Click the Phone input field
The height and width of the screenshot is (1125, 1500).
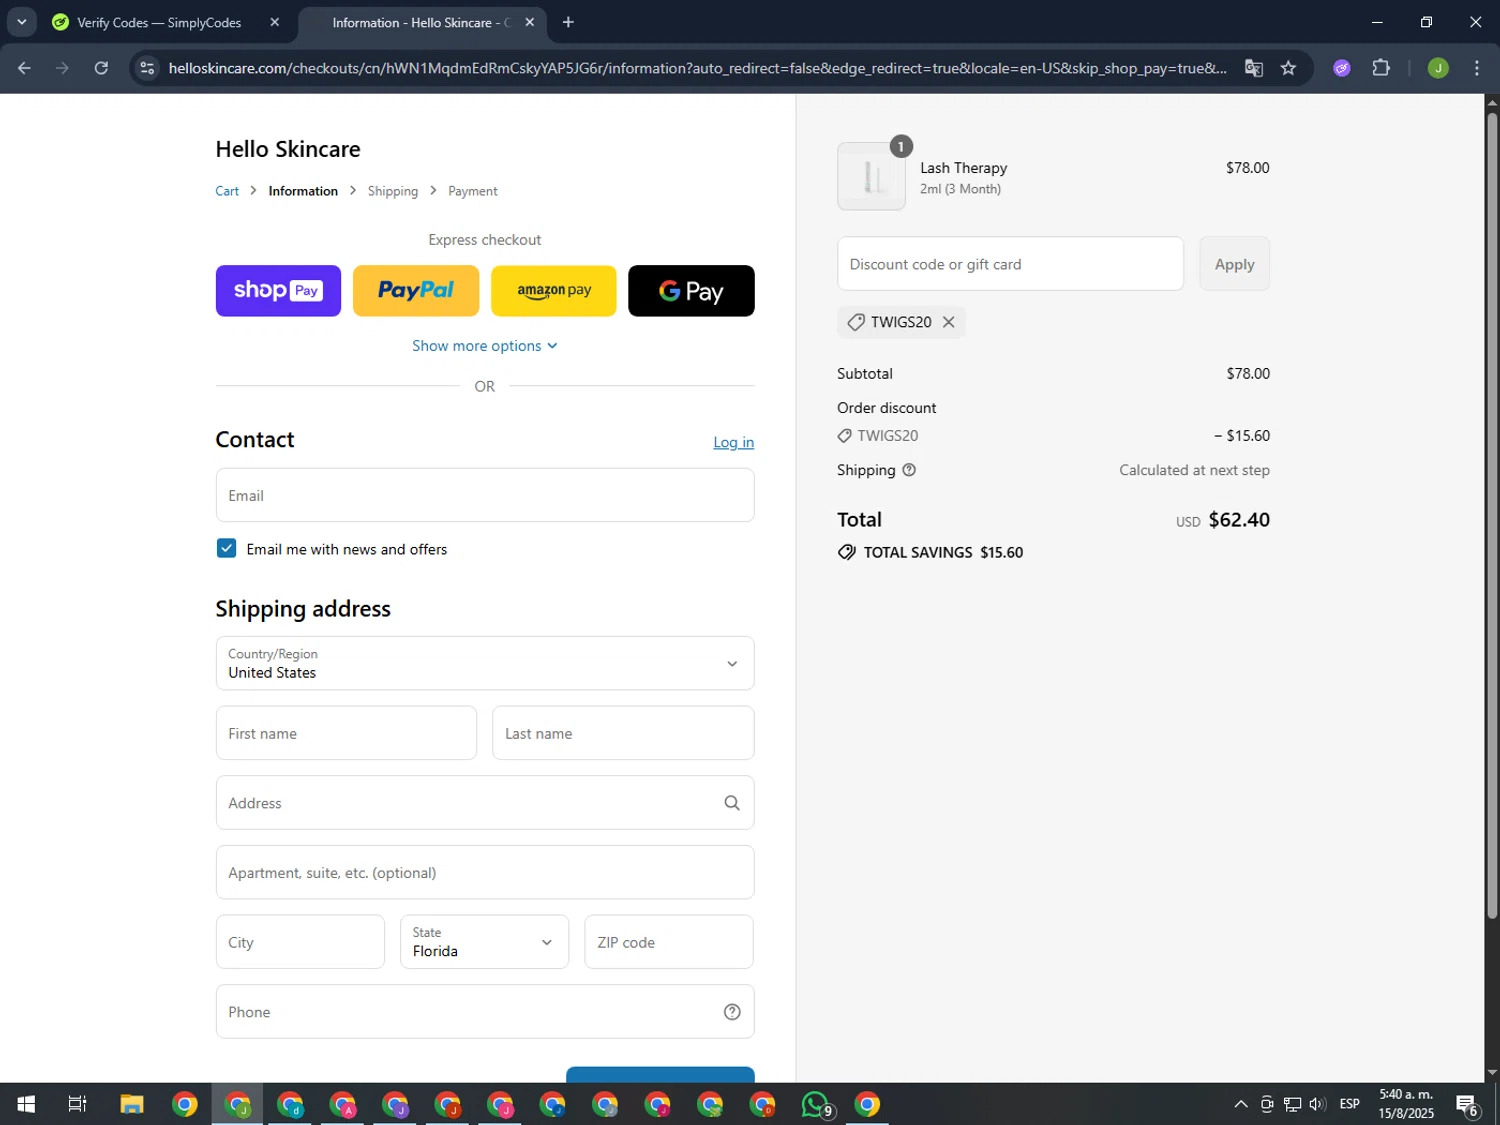click(485, 1012)
